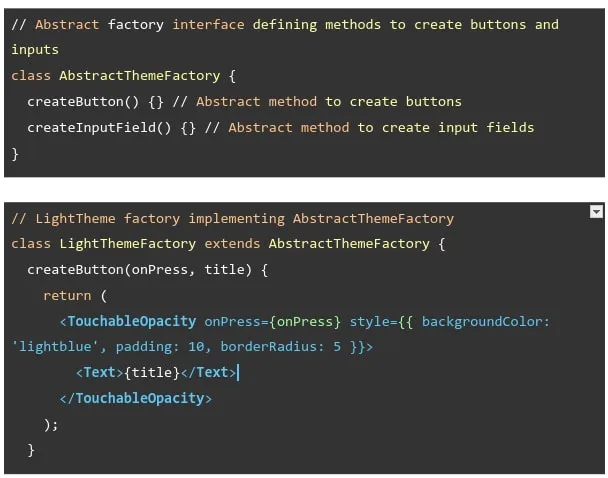Click the word 'interface' in first comment
Viewport: 608px width, 478px height.
click(x=208, y=23)
